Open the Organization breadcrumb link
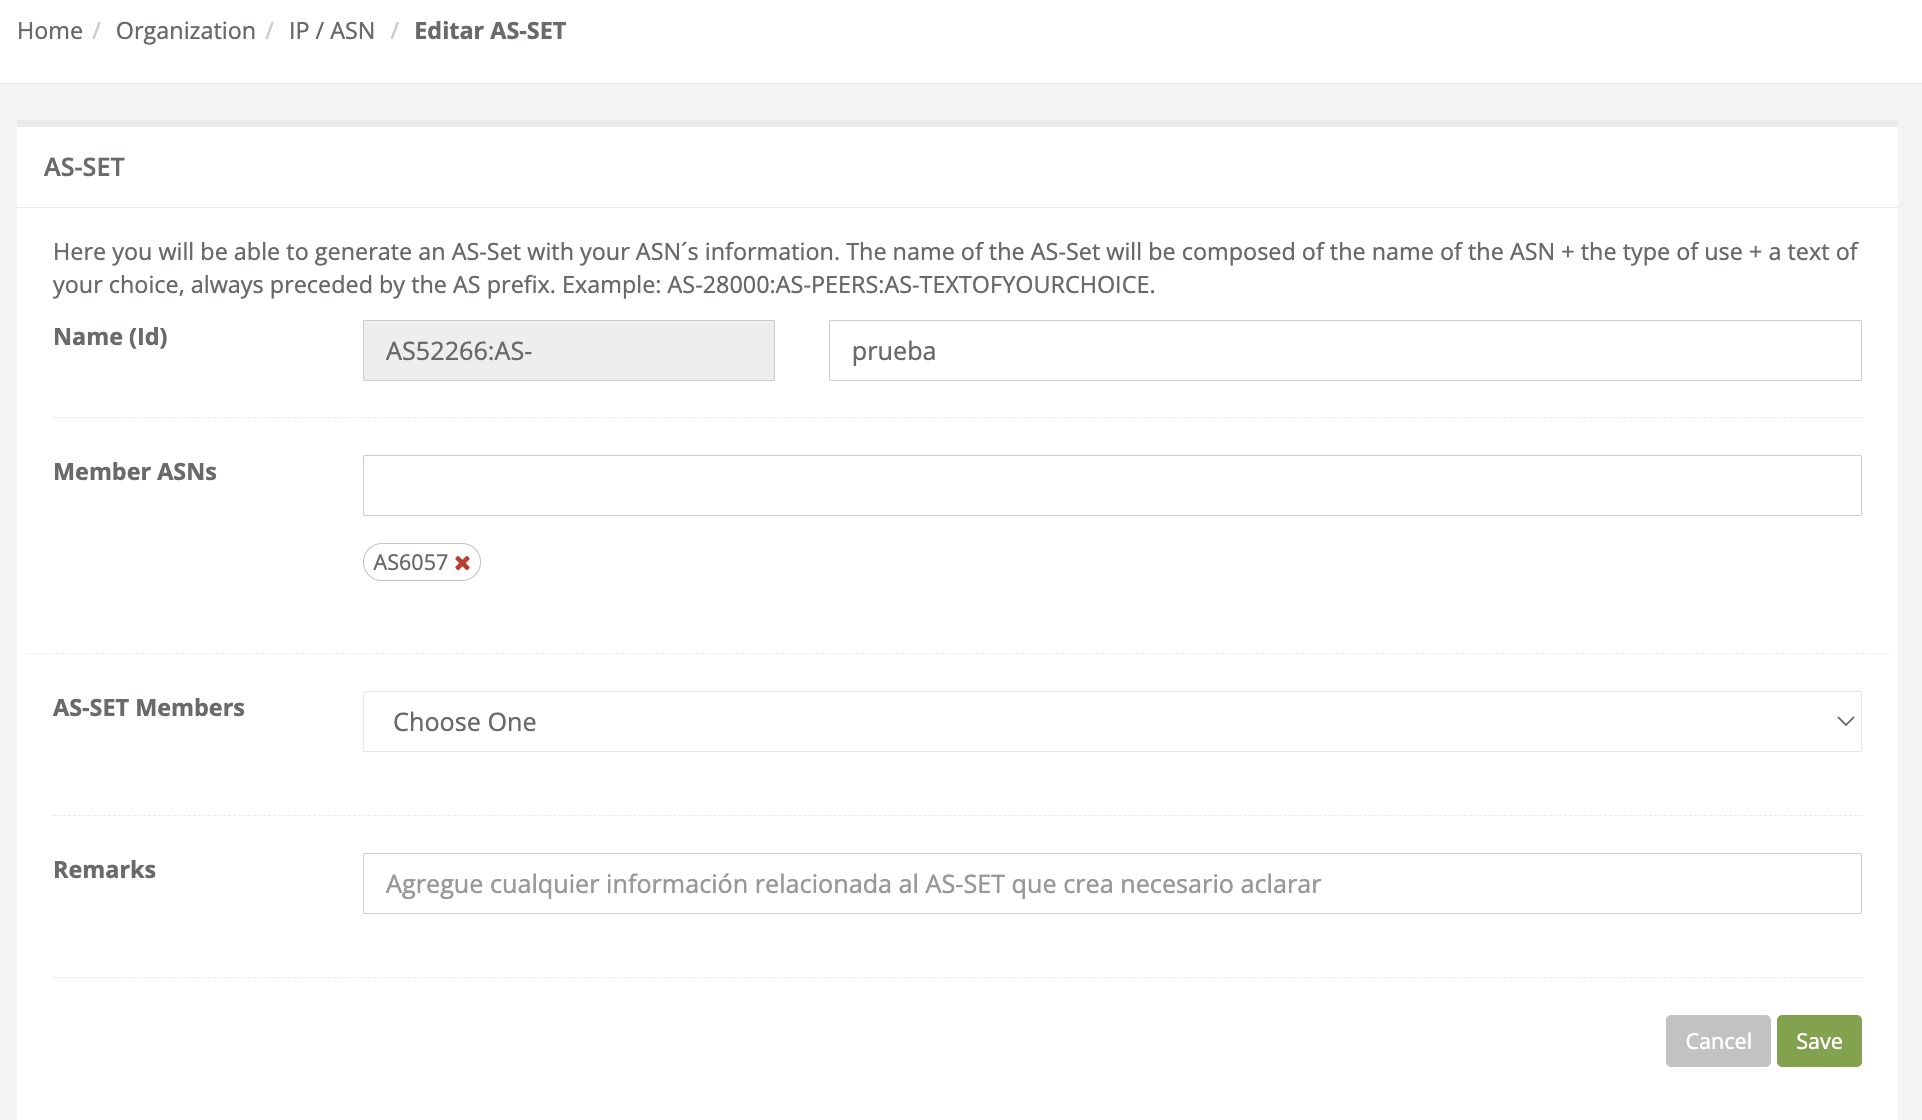Screen dimensions: 1922x1120 click(x=185, y=31)
